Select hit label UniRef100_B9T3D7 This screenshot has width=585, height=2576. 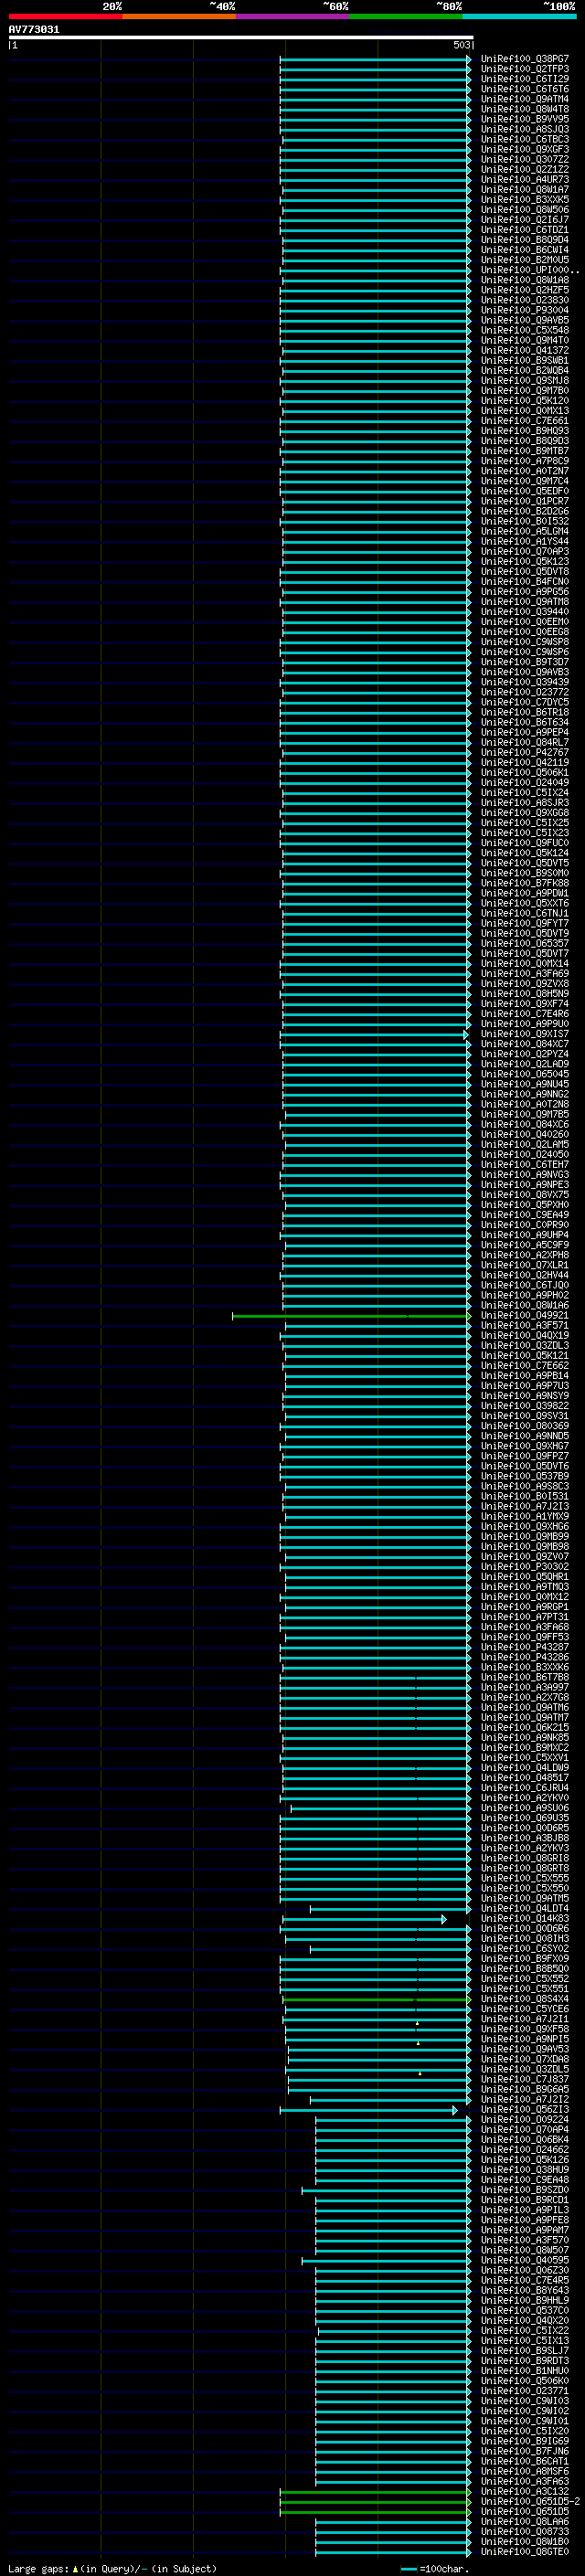(x=524, y=662)
